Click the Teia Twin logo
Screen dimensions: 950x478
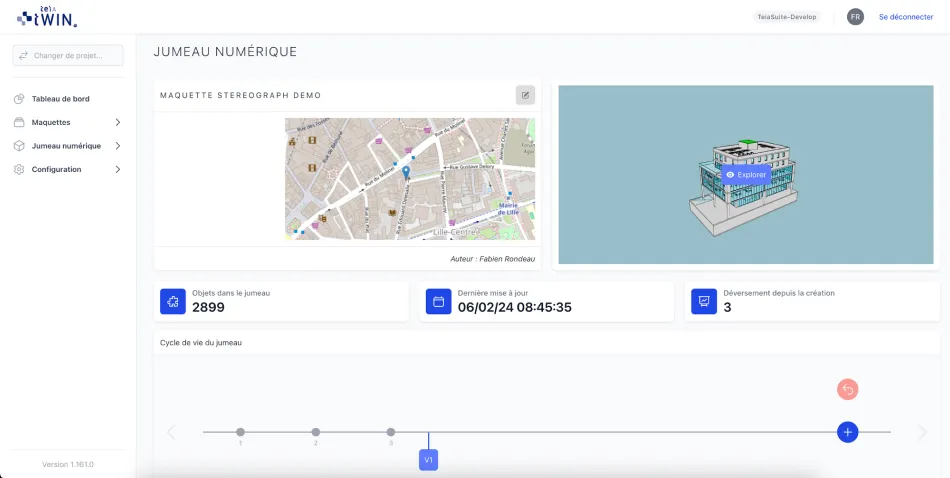pos(47,16)
